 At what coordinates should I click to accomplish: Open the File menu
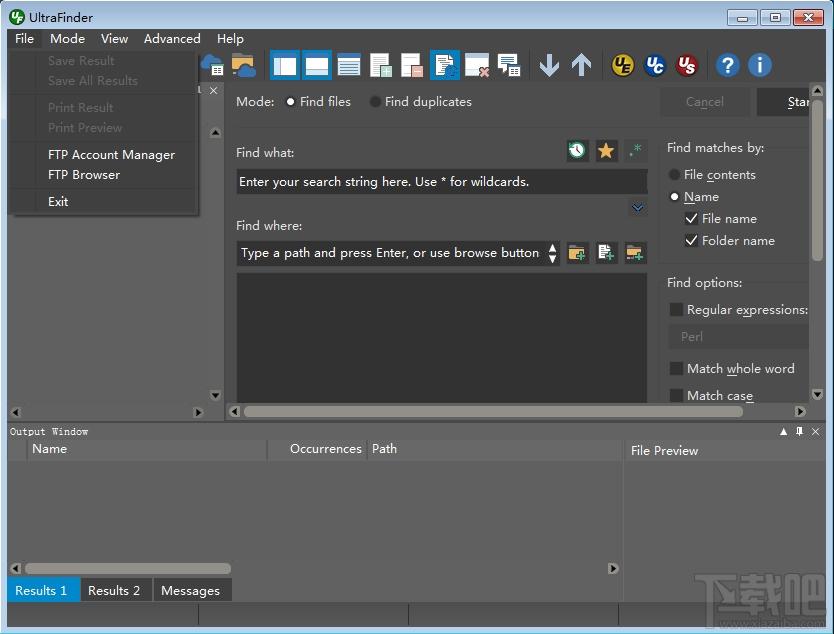point(24,39)
